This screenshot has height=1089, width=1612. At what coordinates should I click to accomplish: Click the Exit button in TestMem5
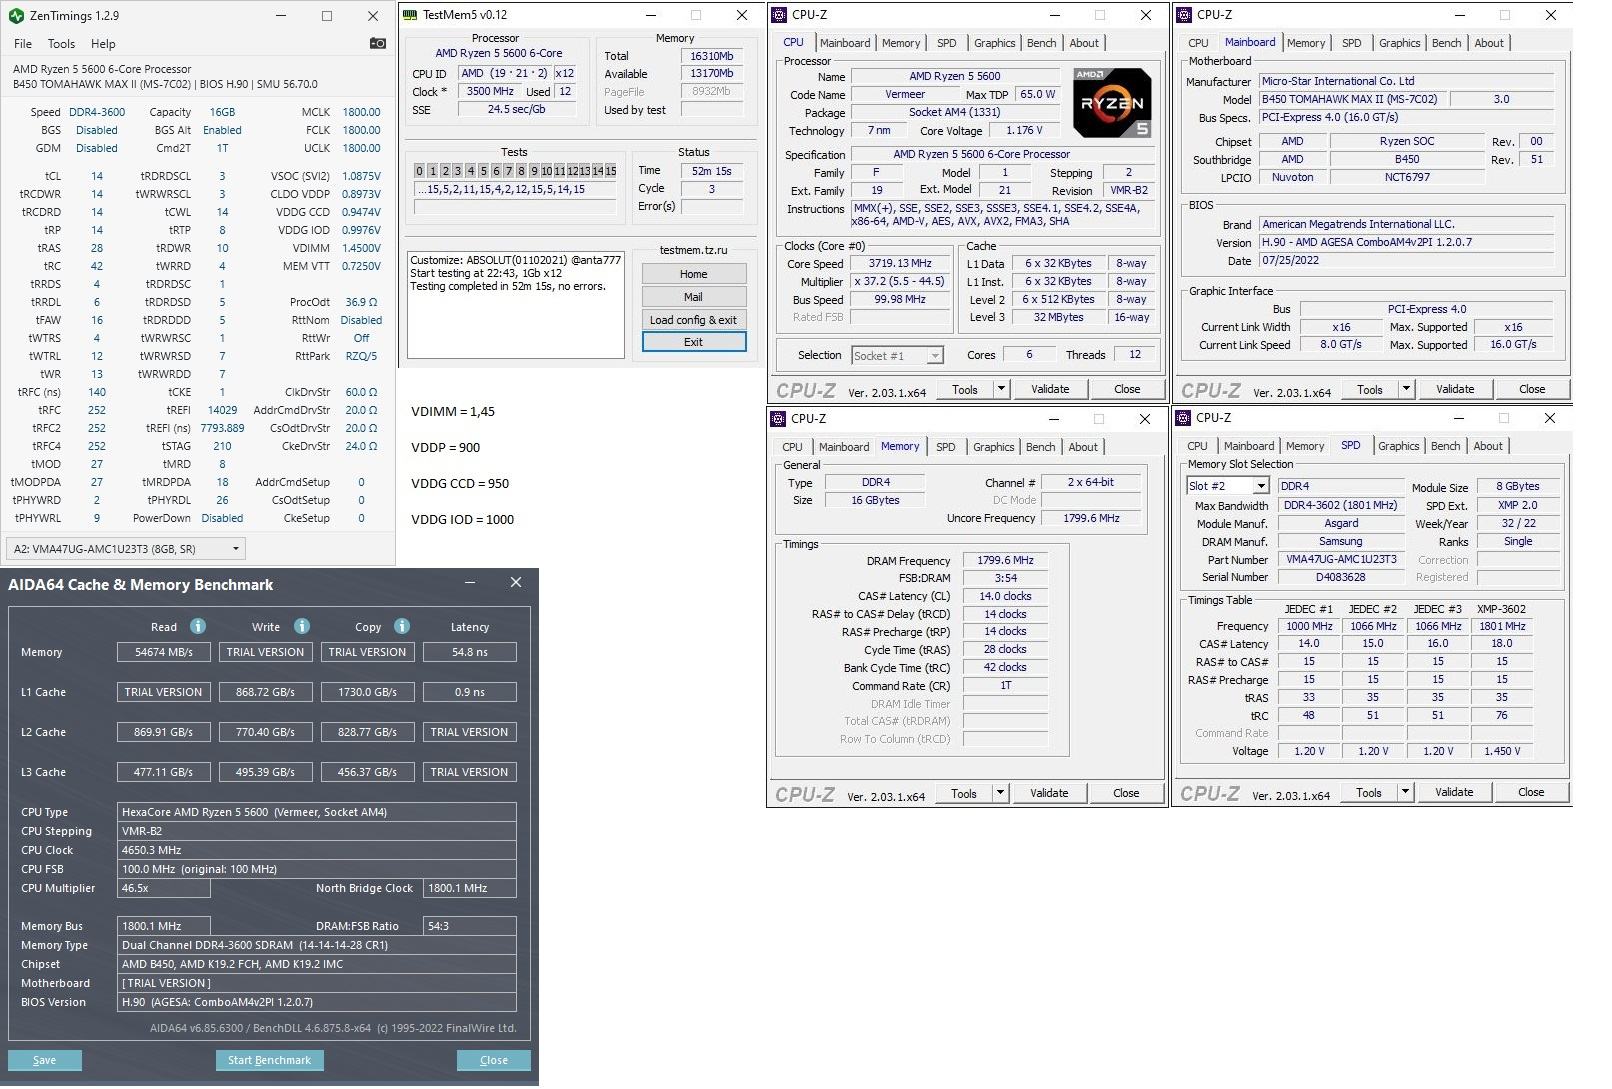[694, 342]
